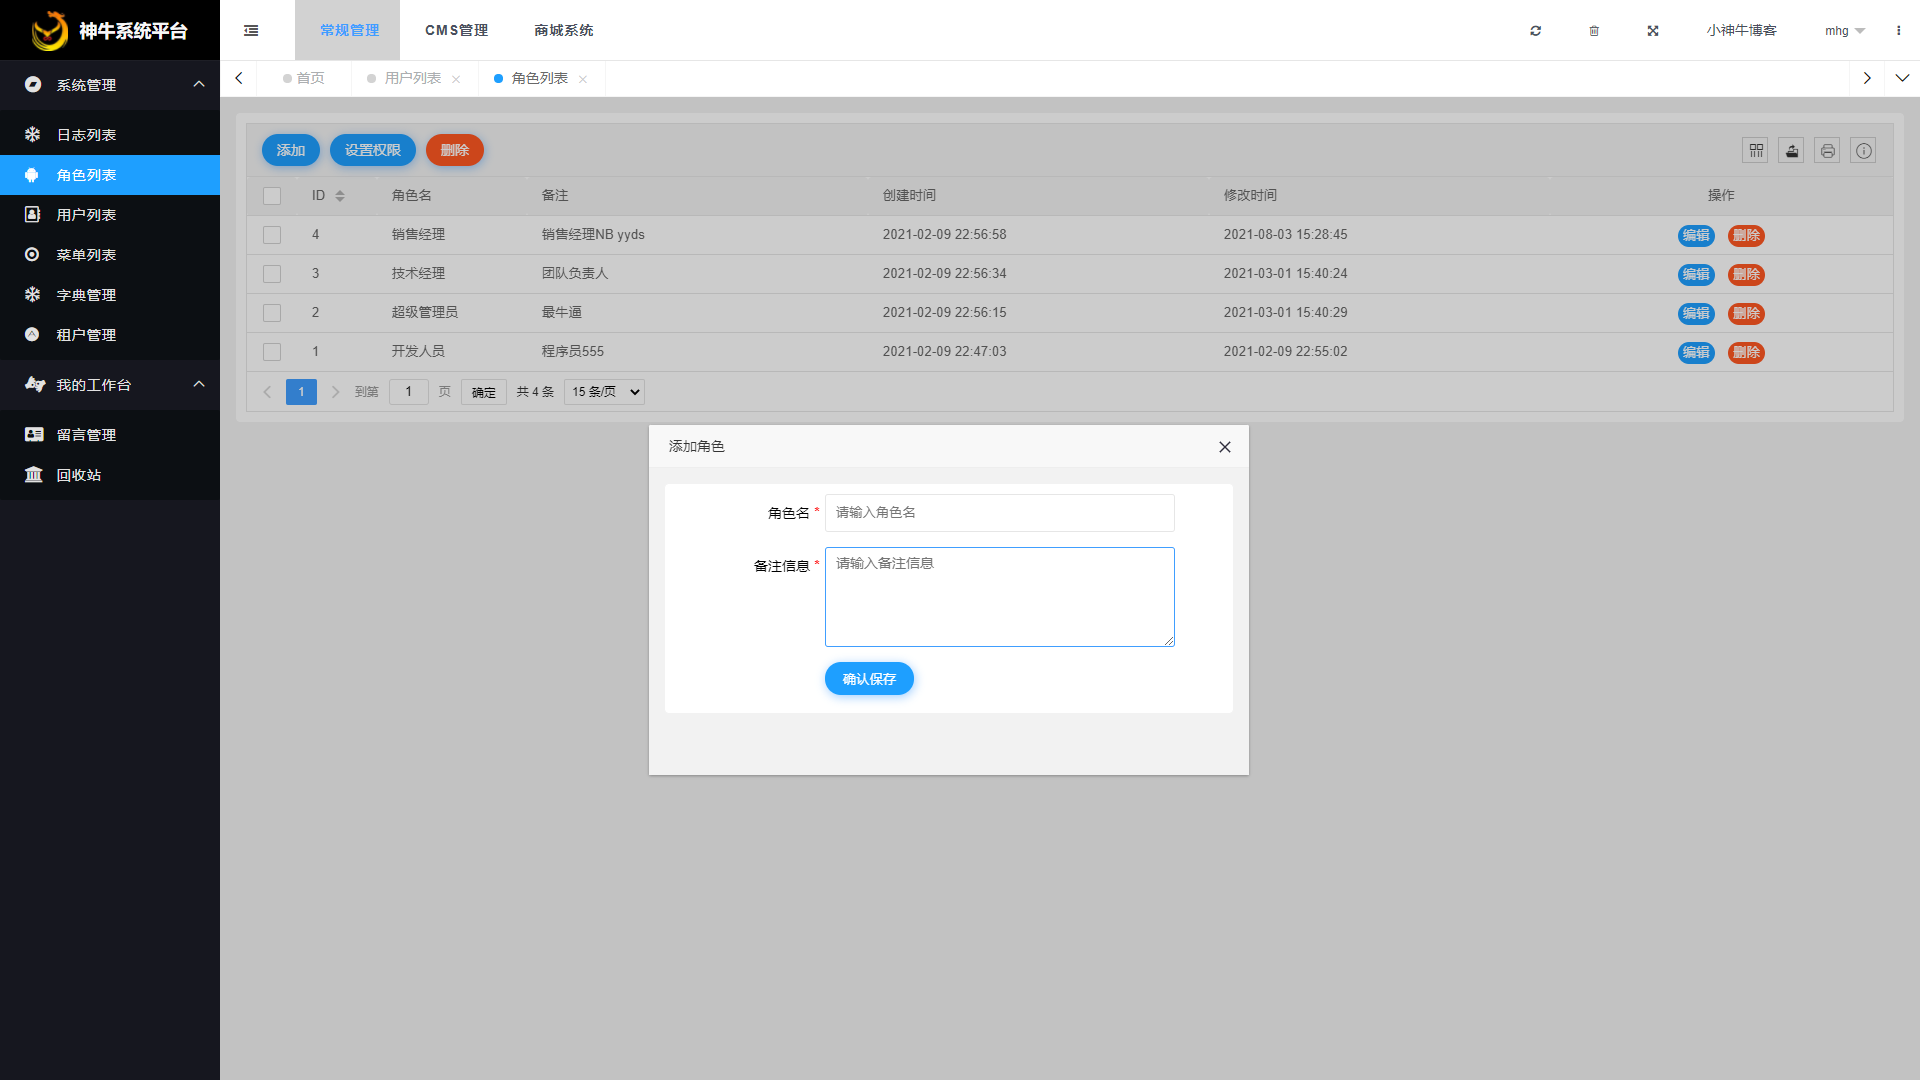The width and height of the screenshot is (1920, 1080).
Task: Open fullscreen mode via the expand icon
Action: tap(1653, 30)
